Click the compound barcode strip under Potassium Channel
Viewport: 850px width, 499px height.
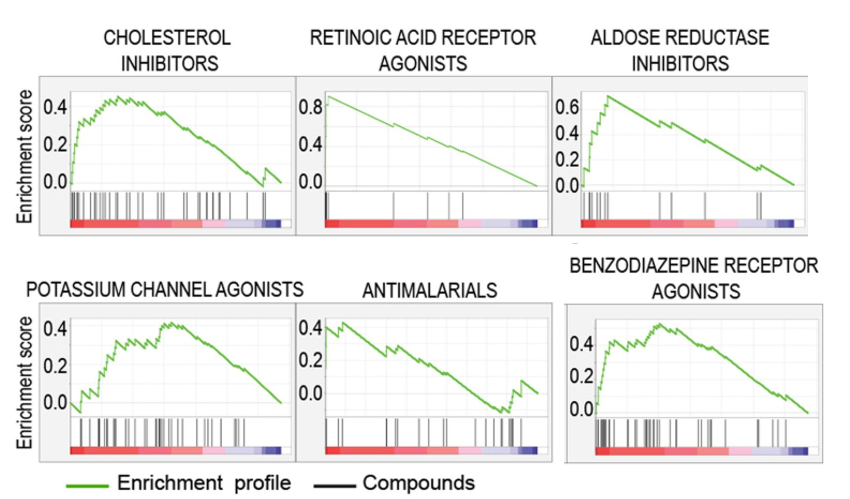coord(177,430)
